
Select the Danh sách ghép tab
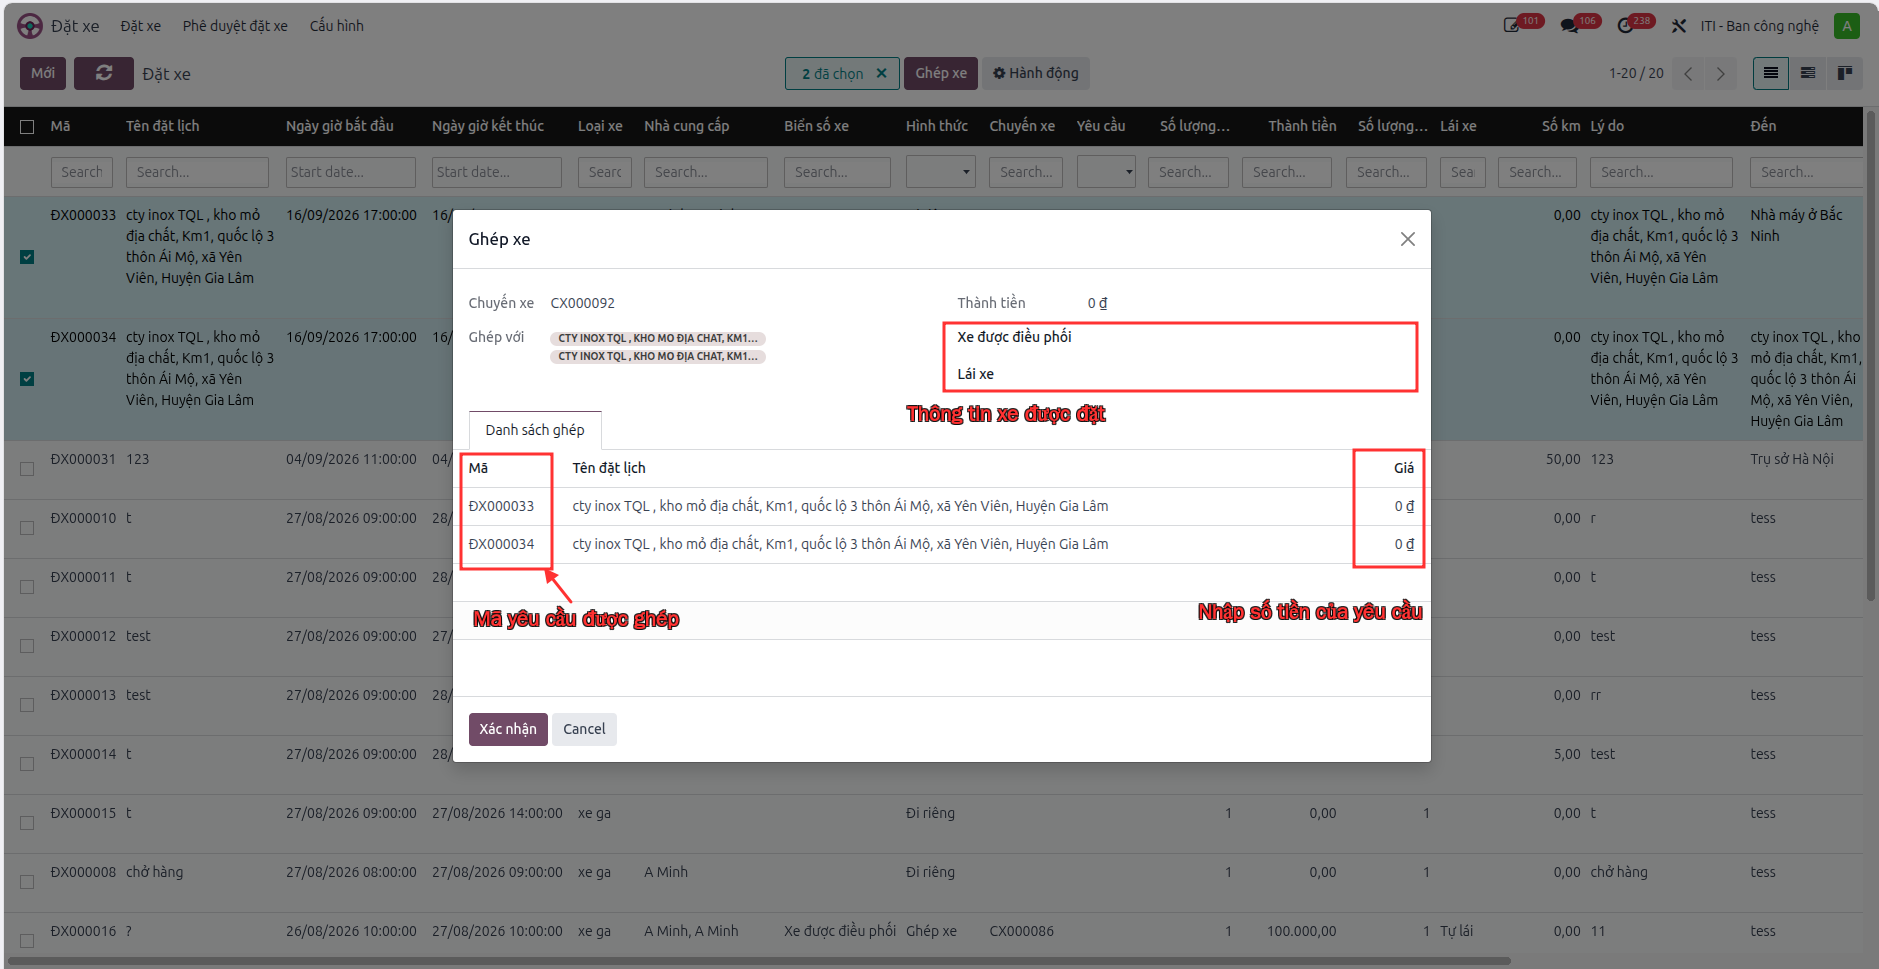535,430
